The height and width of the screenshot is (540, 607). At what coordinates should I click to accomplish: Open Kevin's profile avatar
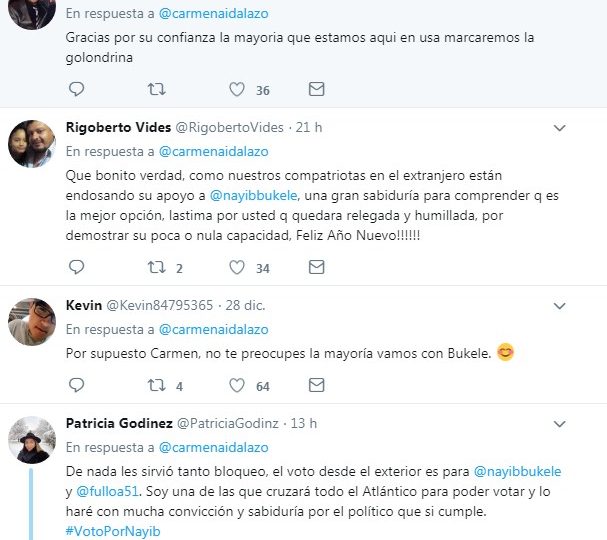click(32, 322)
